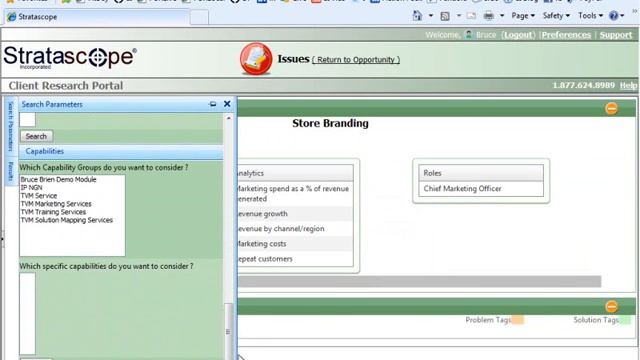The width and height of the screenshot is (640, 360).
Task: Open the RSS feeds dropdown arrow
Action: pyautogui.click(x=458, y=16)
